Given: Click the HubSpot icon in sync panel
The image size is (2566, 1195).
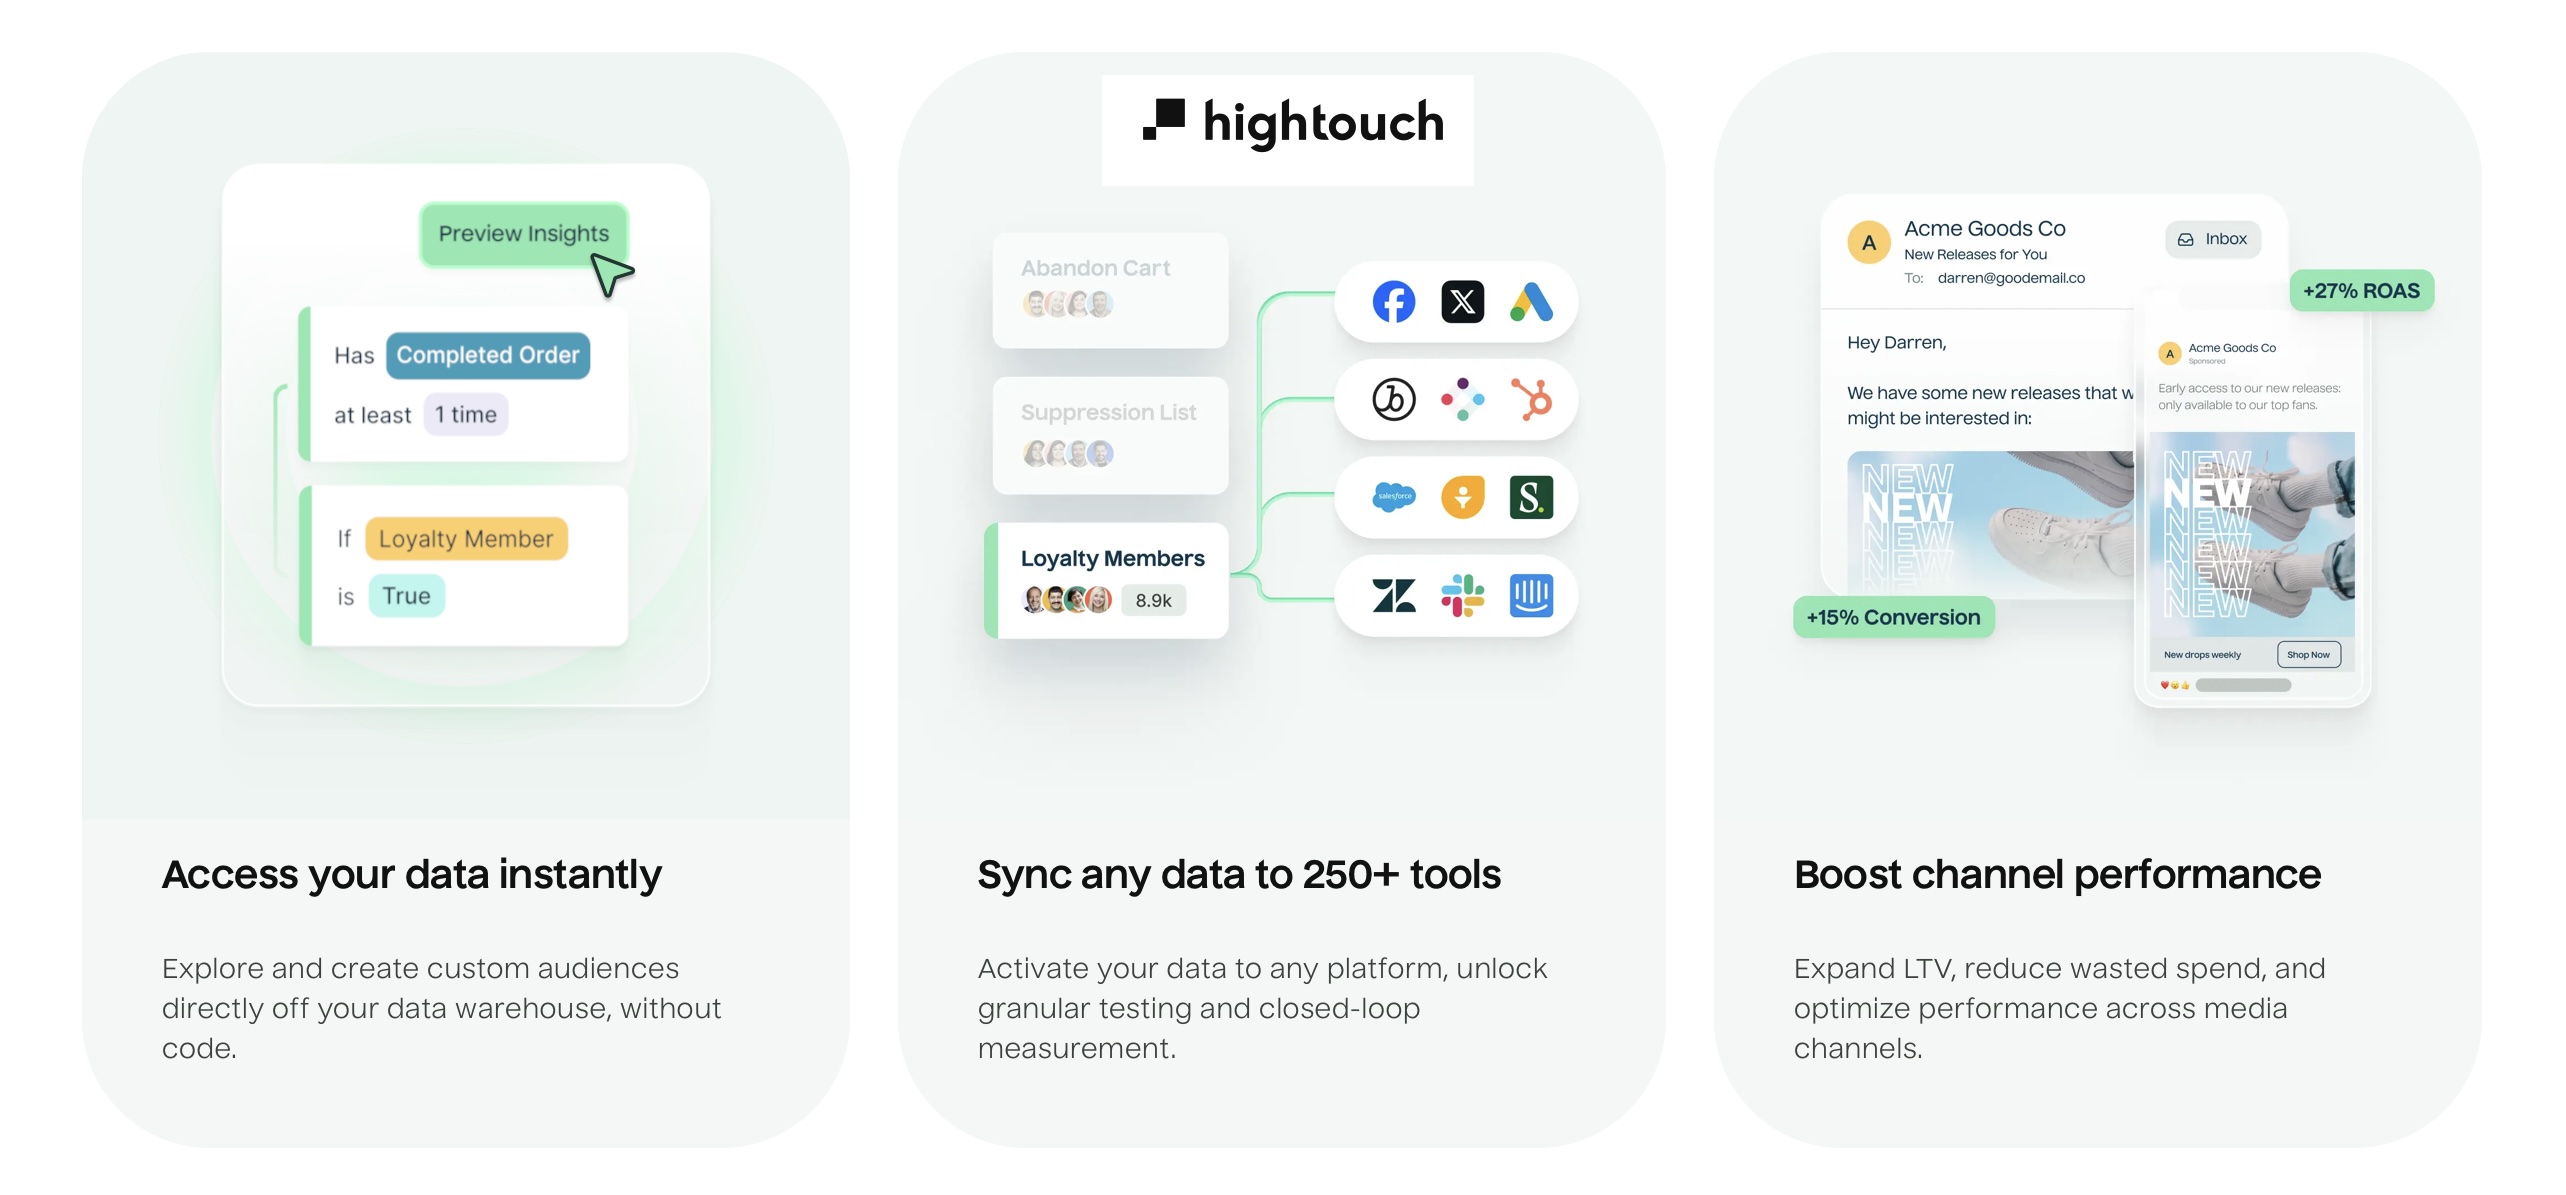Looking at the screenshot, I should (x=1530, y=396).
